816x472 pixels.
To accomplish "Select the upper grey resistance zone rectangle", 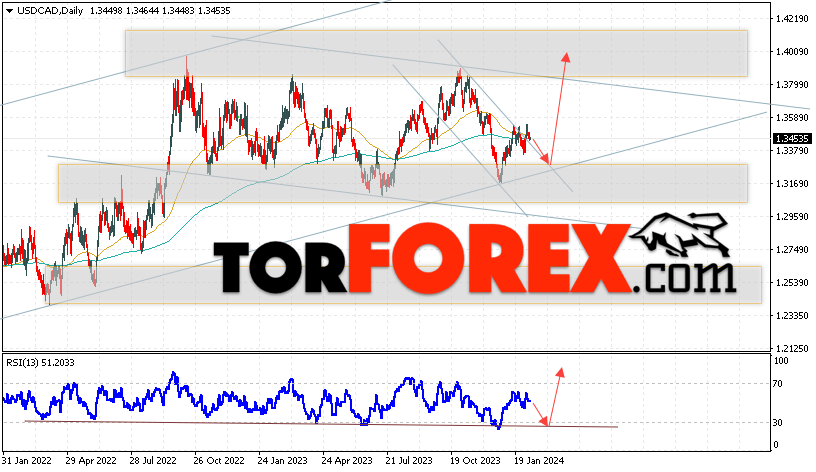I will (436, 54).
